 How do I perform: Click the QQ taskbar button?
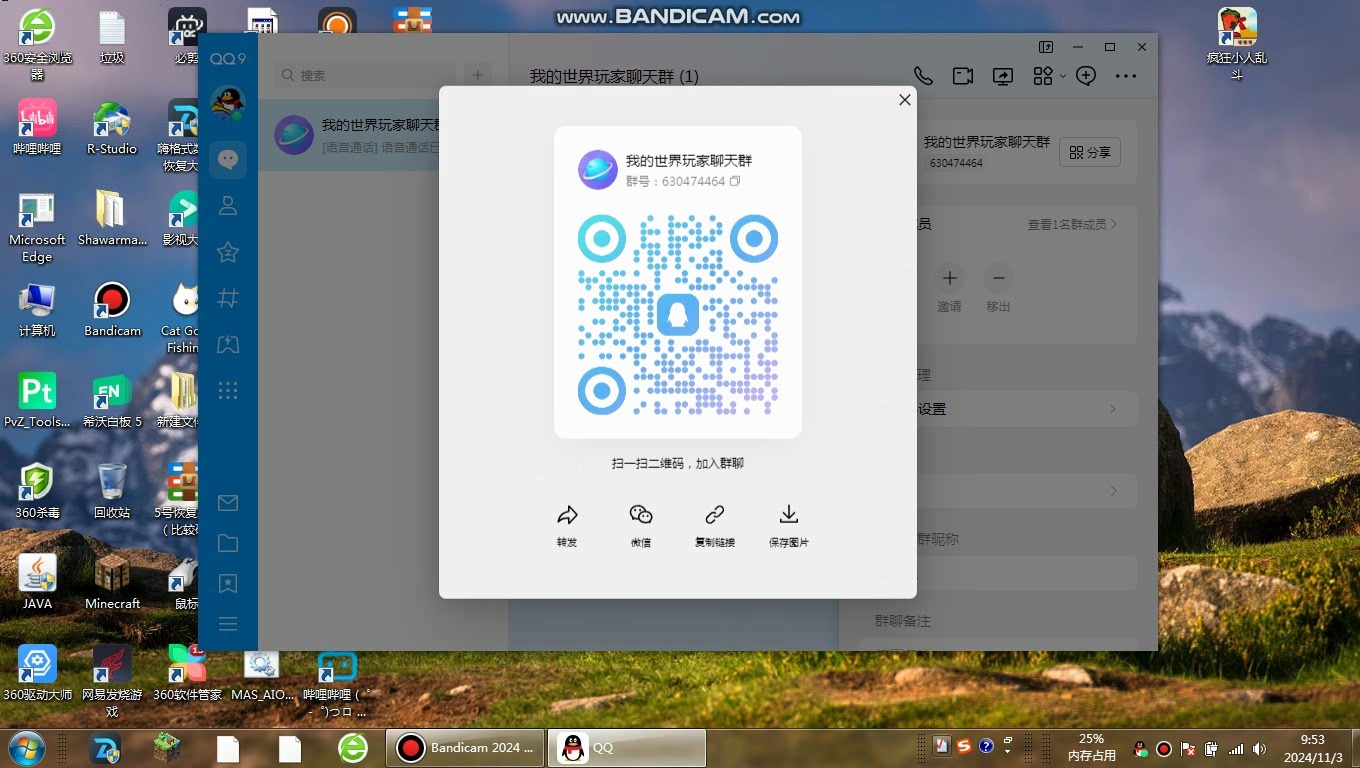click(627, 748)
